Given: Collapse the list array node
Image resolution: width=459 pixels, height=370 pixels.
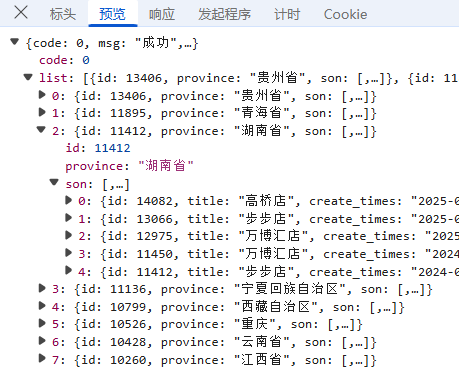Looking at the screenshot, I should click(28, 77).
